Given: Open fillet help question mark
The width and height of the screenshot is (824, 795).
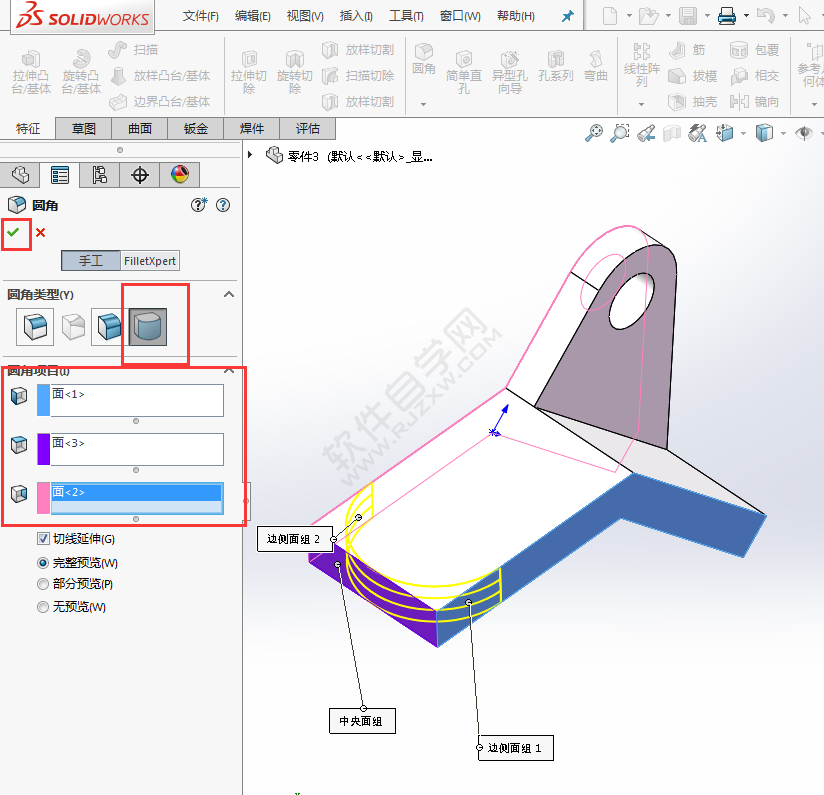Looking at the screenshot, I should (223, 205).
